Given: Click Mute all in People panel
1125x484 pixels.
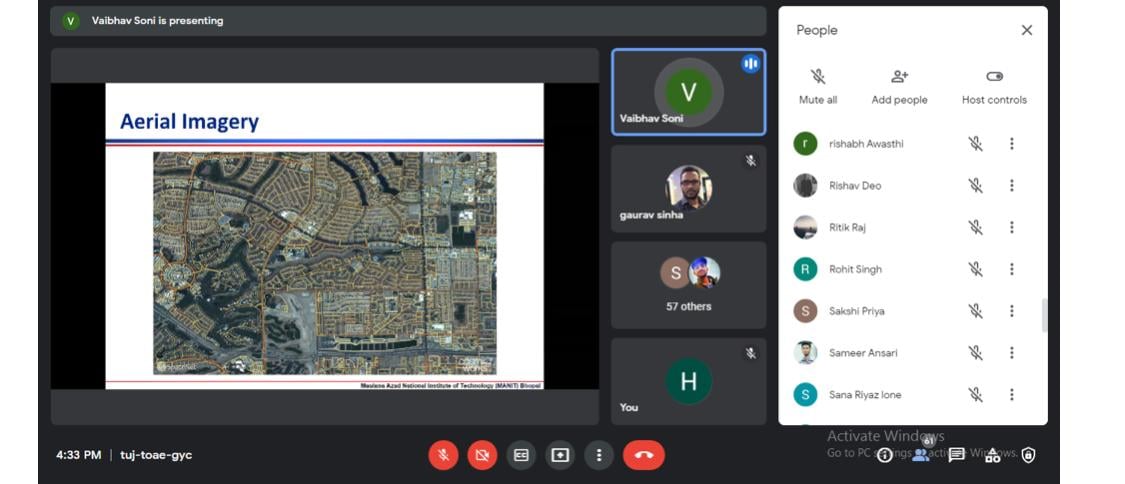Looking at the screenshot, I should 818,86.
